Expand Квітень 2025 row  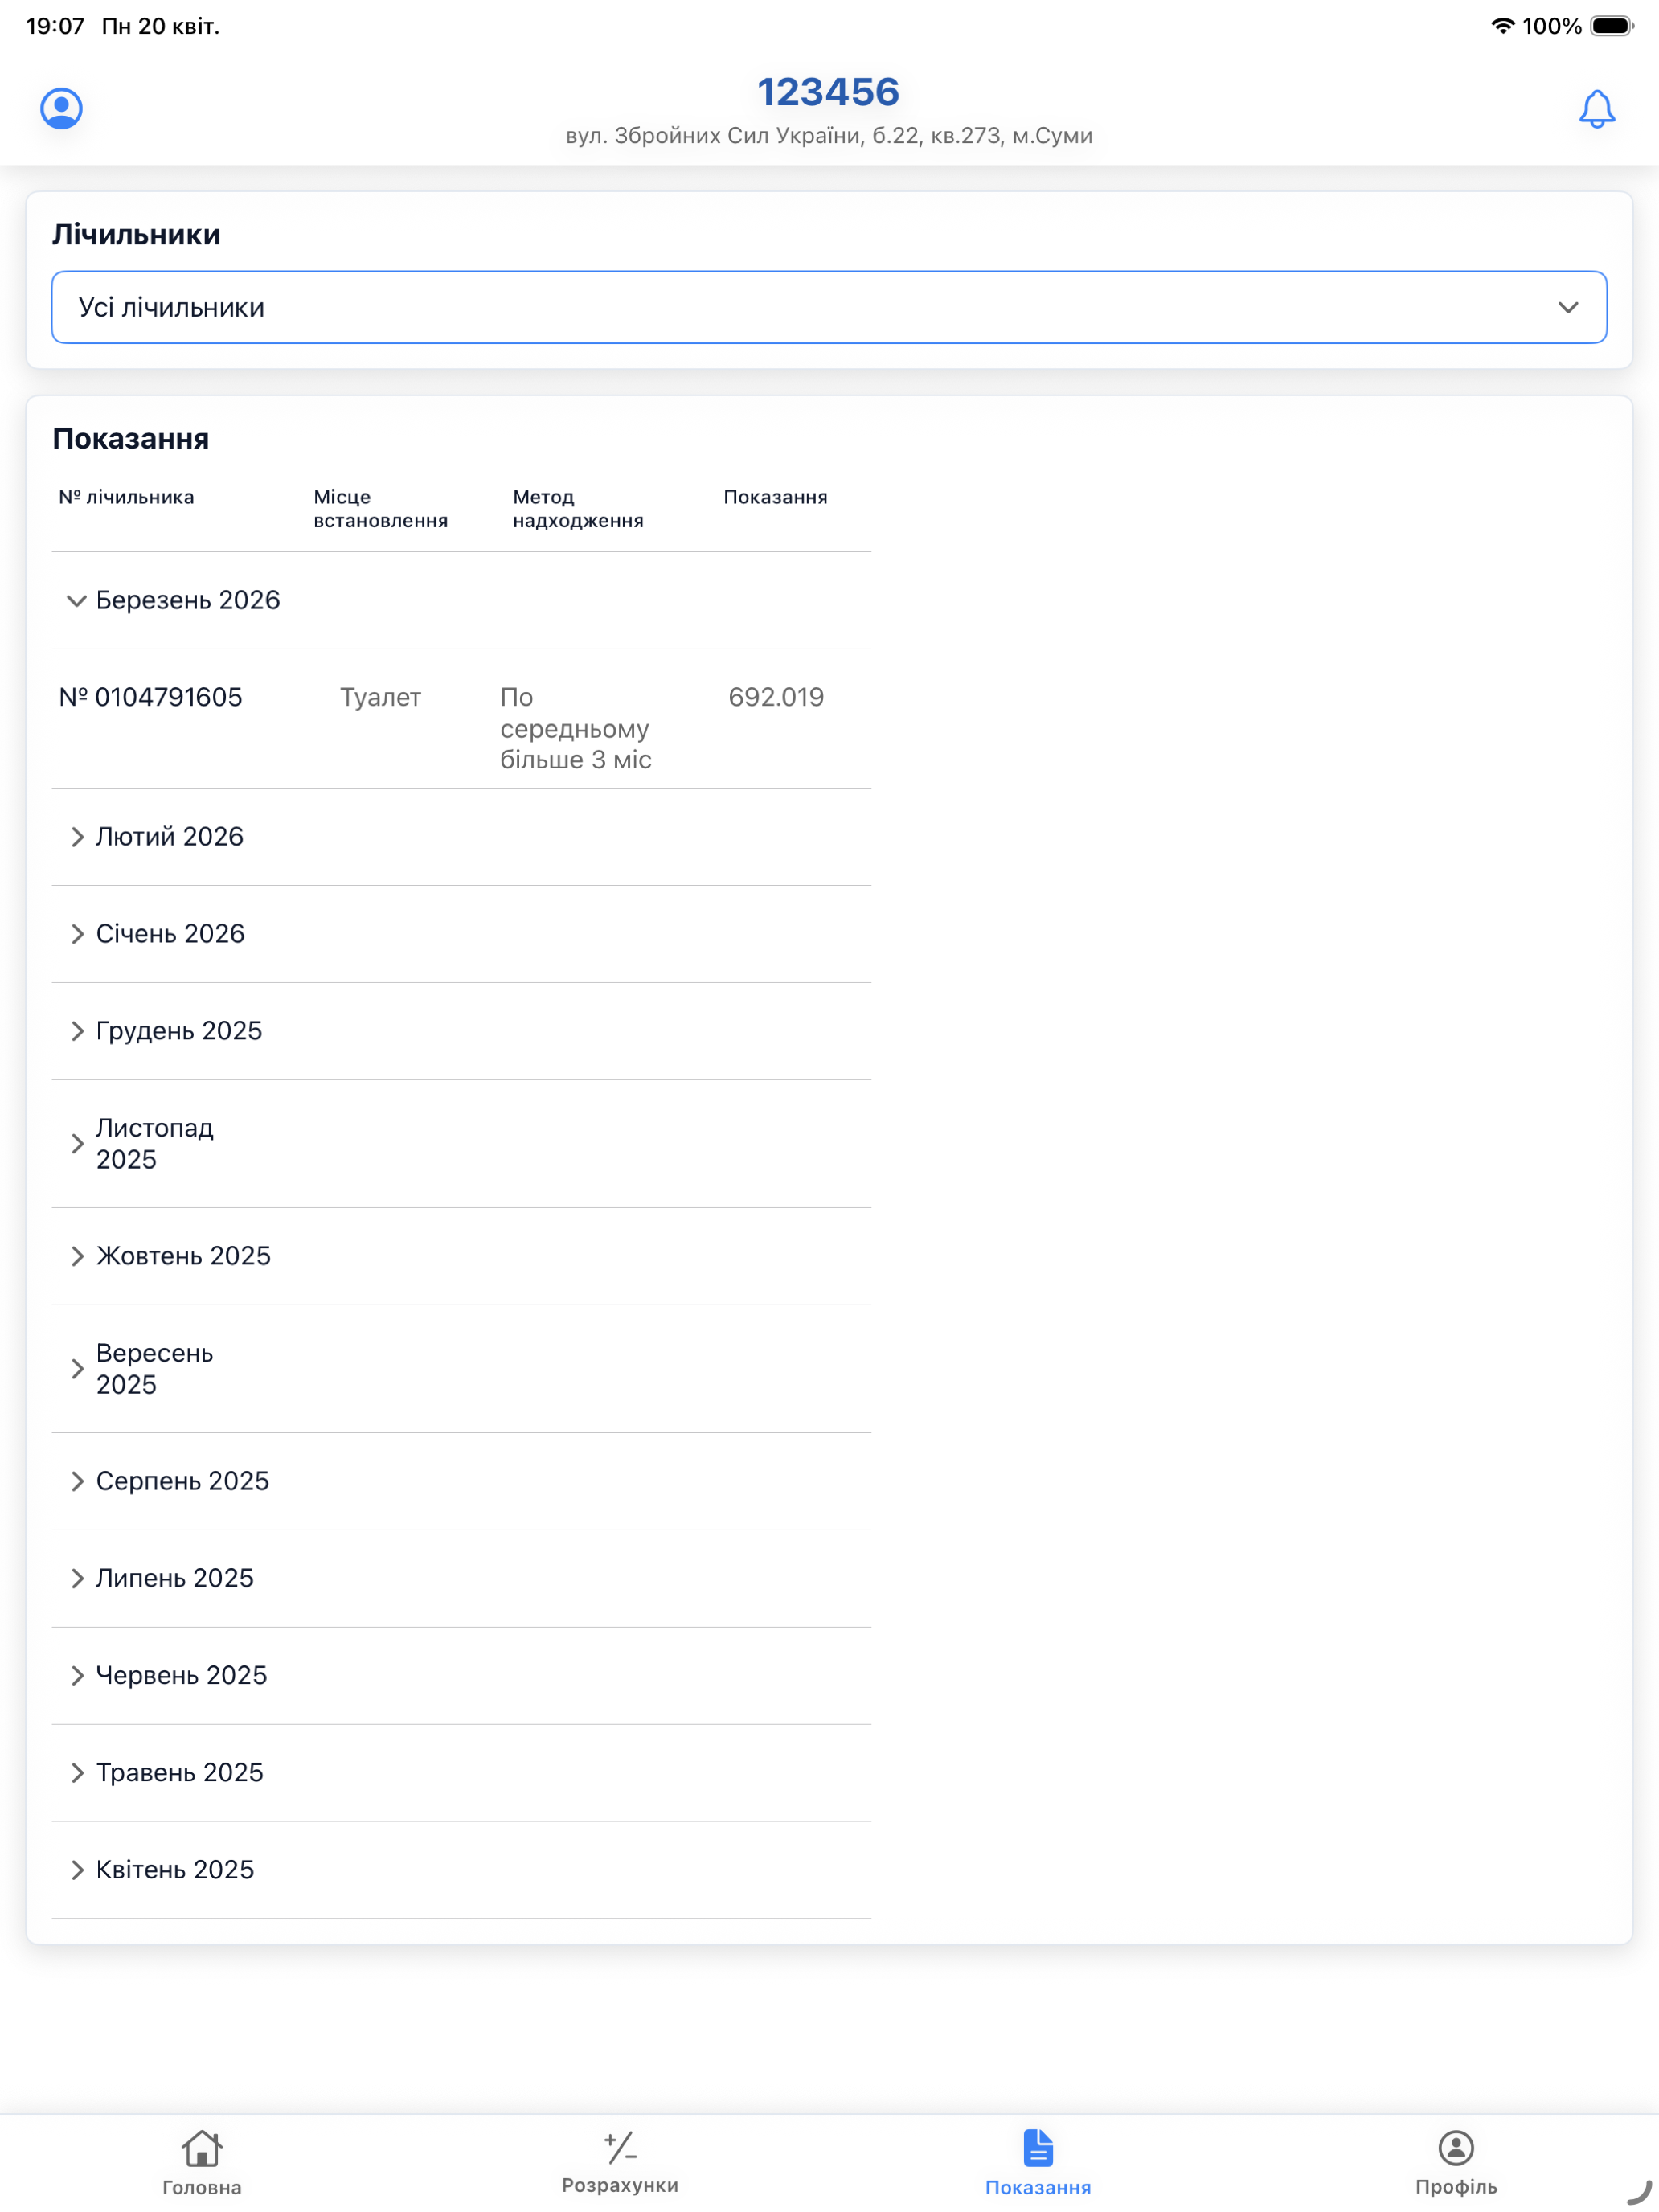(461, 1869)
